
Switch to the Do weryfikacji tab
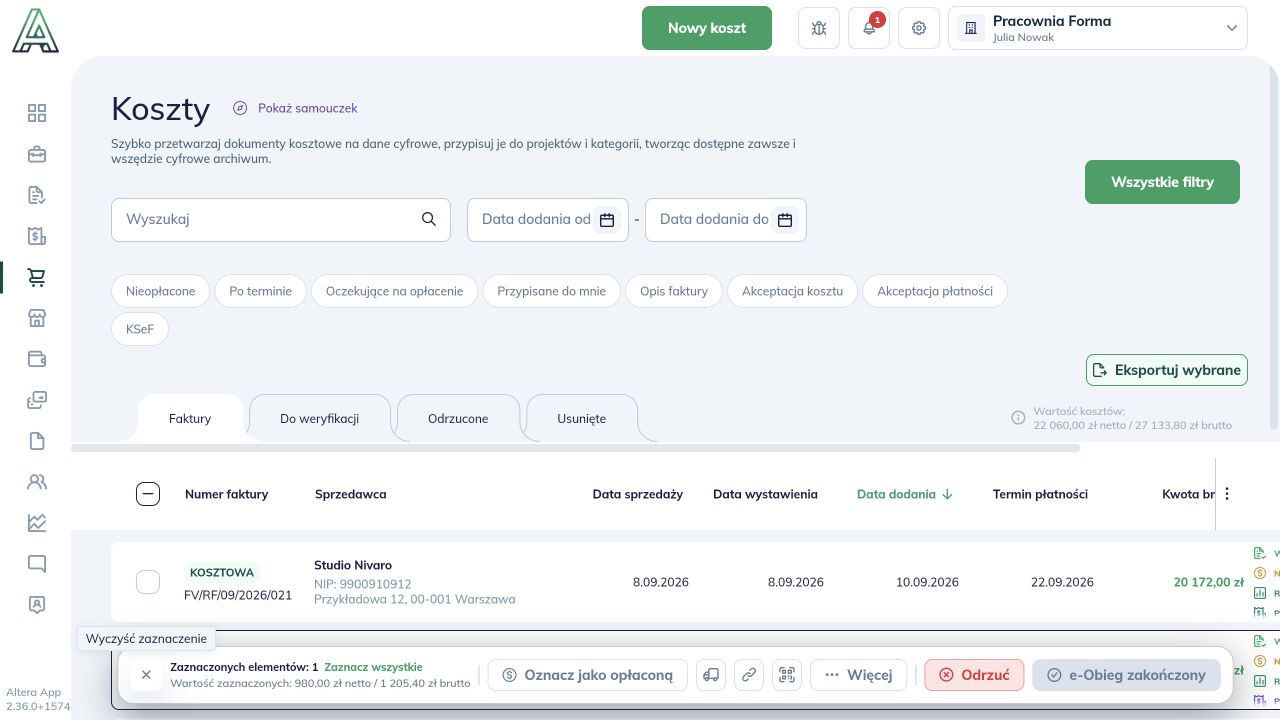[320, 418]
